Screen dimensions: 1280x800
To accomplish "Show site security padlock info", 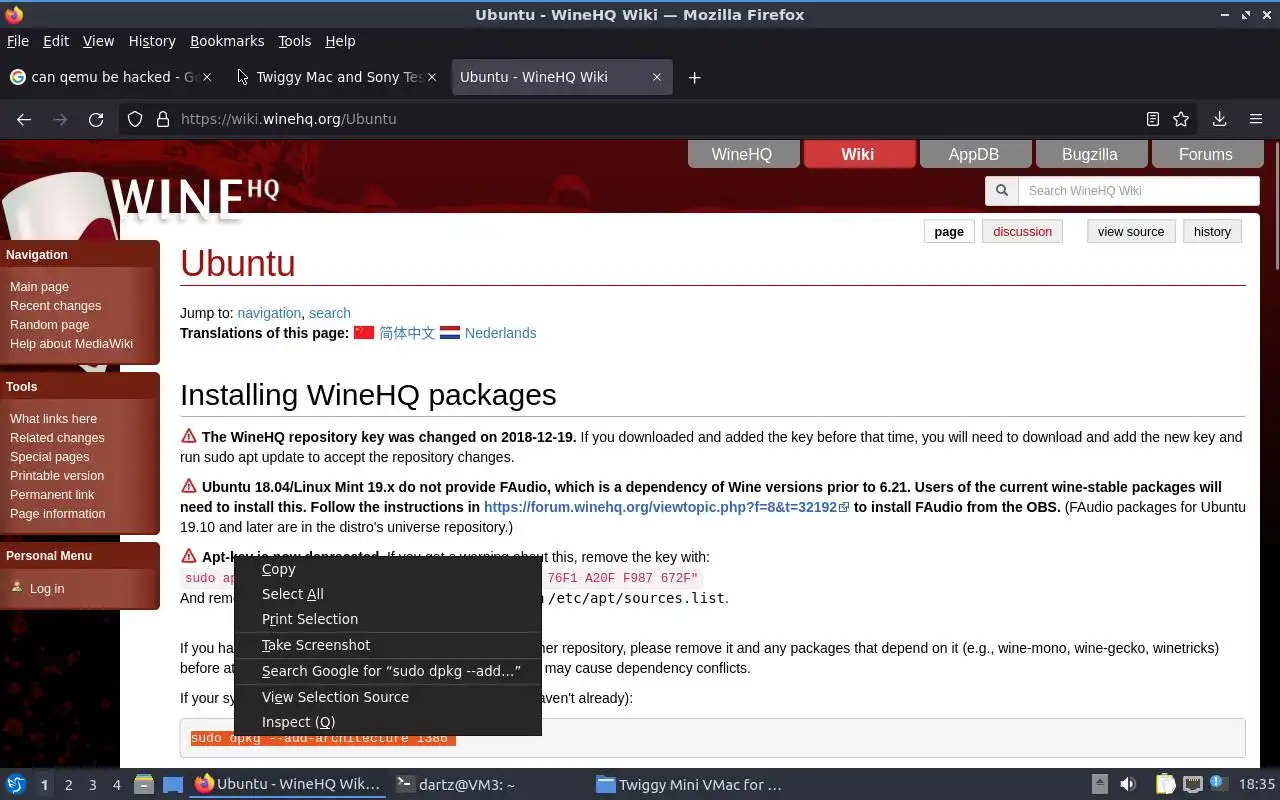I will [163, 119].
